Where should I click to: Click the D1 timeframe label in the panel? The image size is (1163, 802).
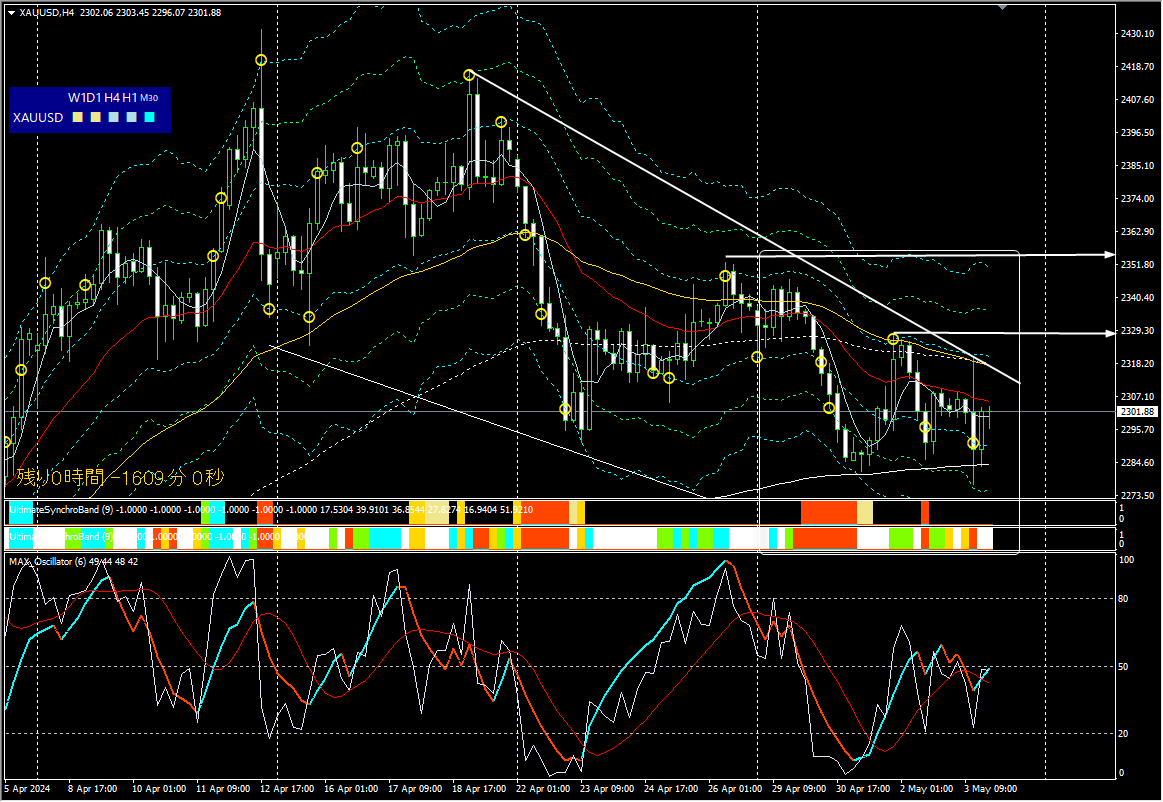point(93,98)
